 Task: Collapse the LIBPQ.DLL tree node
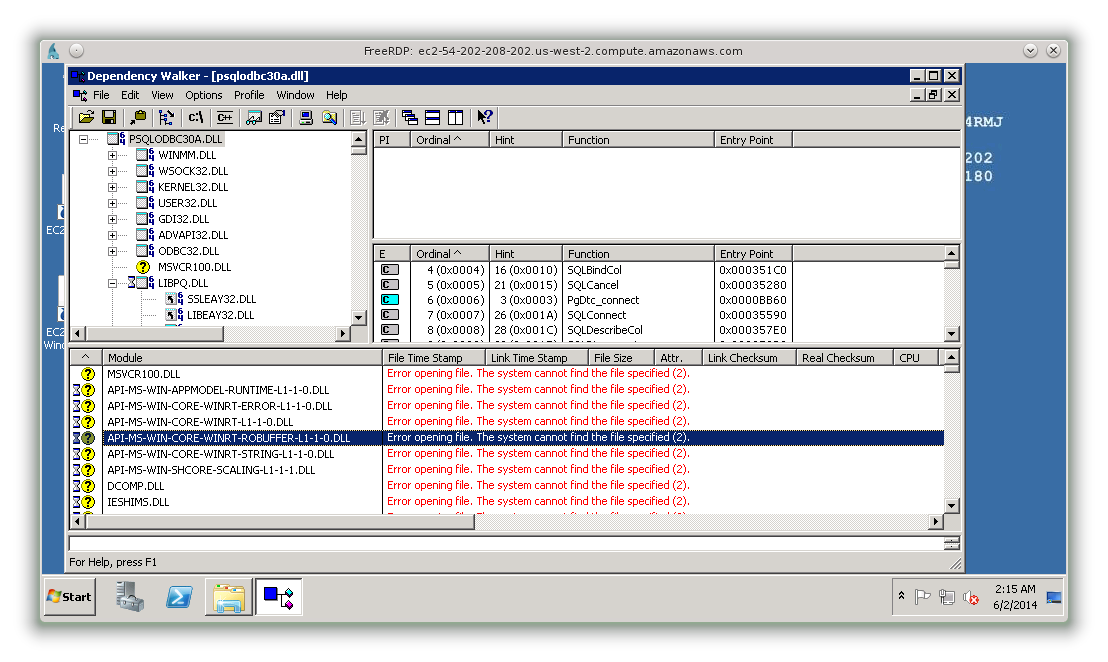pos(113,283)
